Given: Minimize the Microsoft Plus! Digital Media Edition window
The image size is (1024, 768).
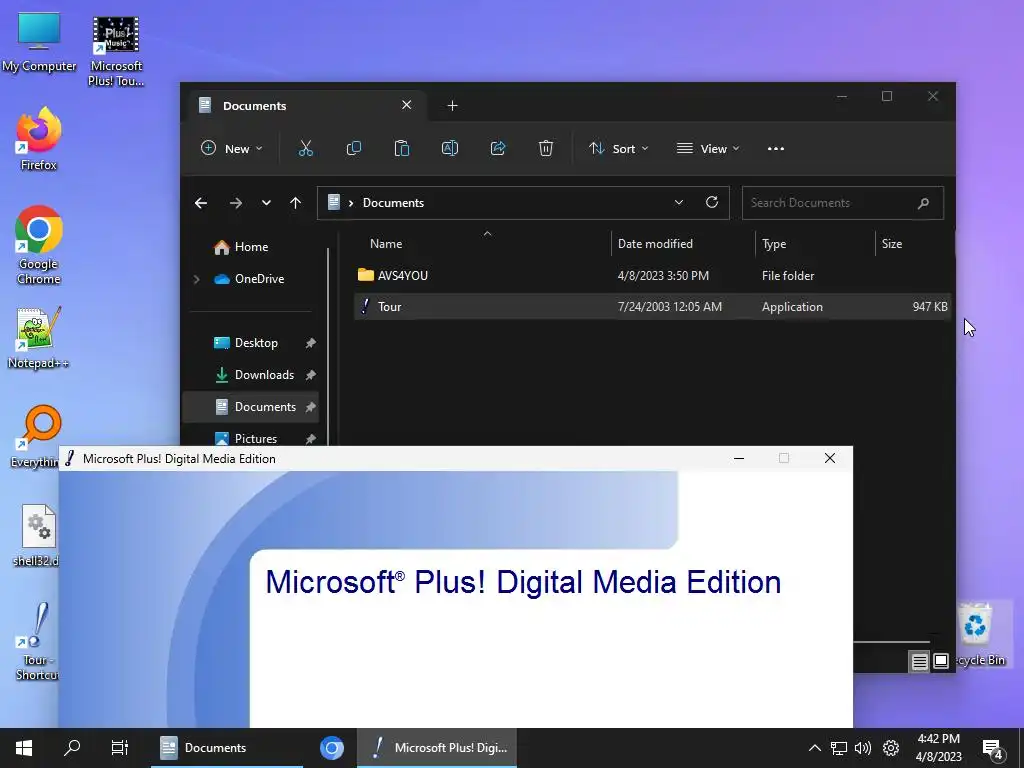Looking at the screenshot, I should 739,458.
